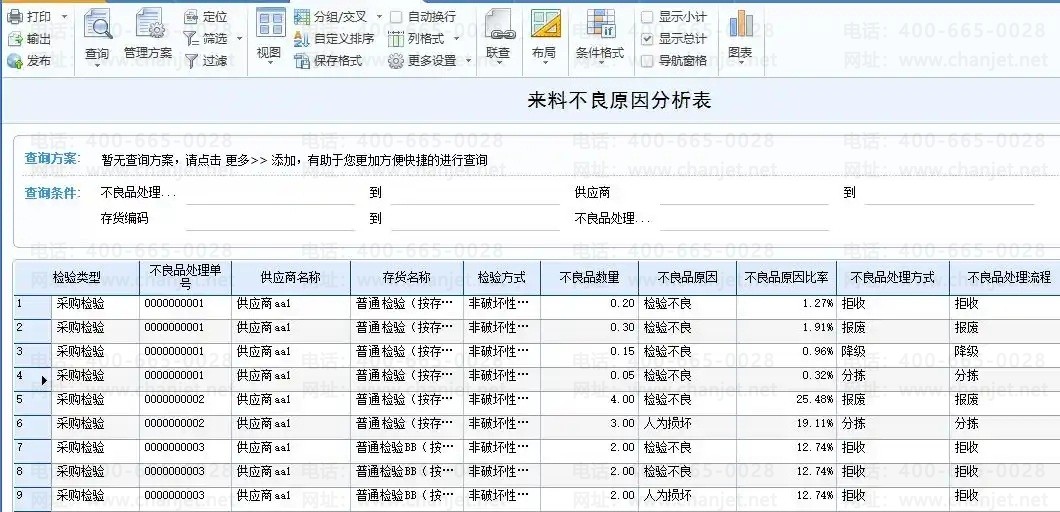This screenshot has width=1060, height=512.
Task: Click the Locate (定位) icon
Action: [192, 17]
